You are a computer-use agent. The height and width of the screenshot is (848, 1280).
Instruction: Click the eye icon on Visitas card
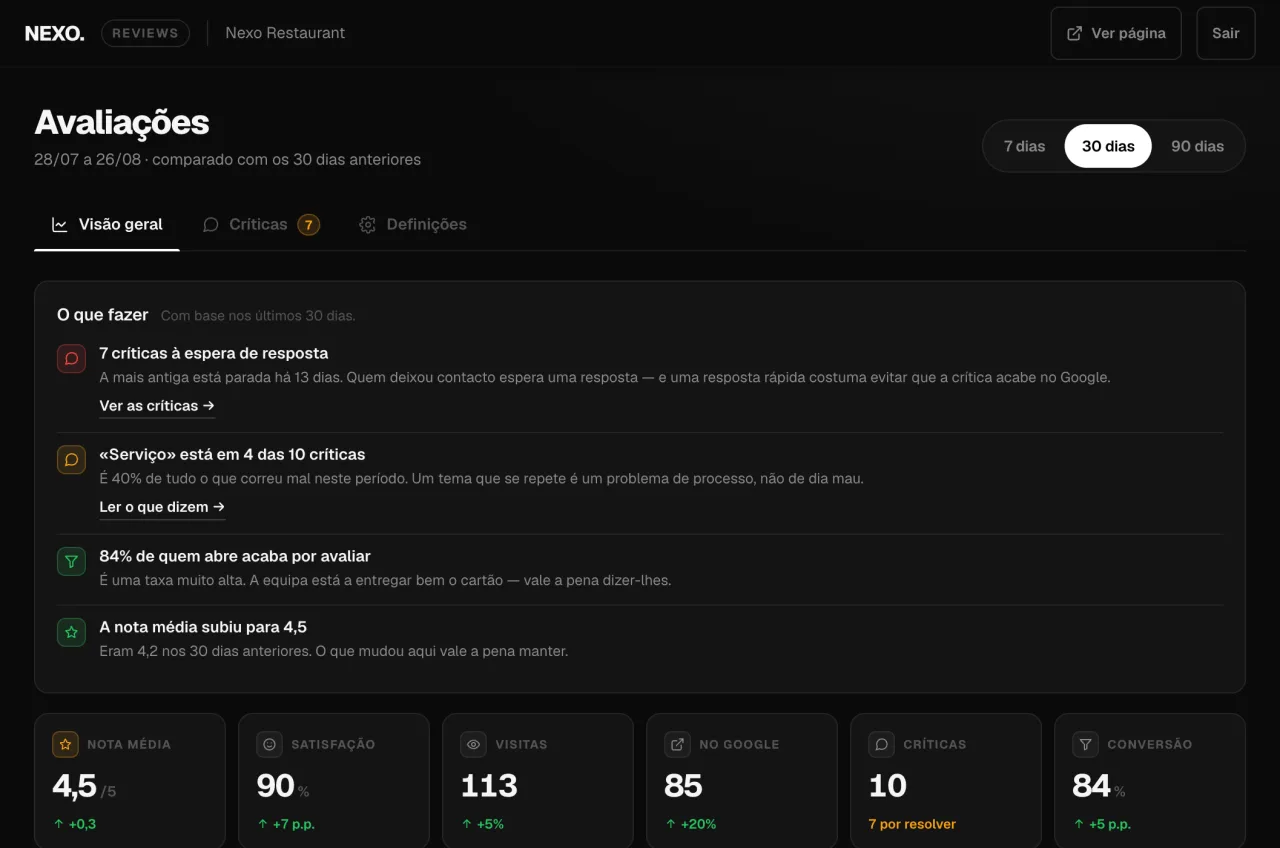coord(473,744)
